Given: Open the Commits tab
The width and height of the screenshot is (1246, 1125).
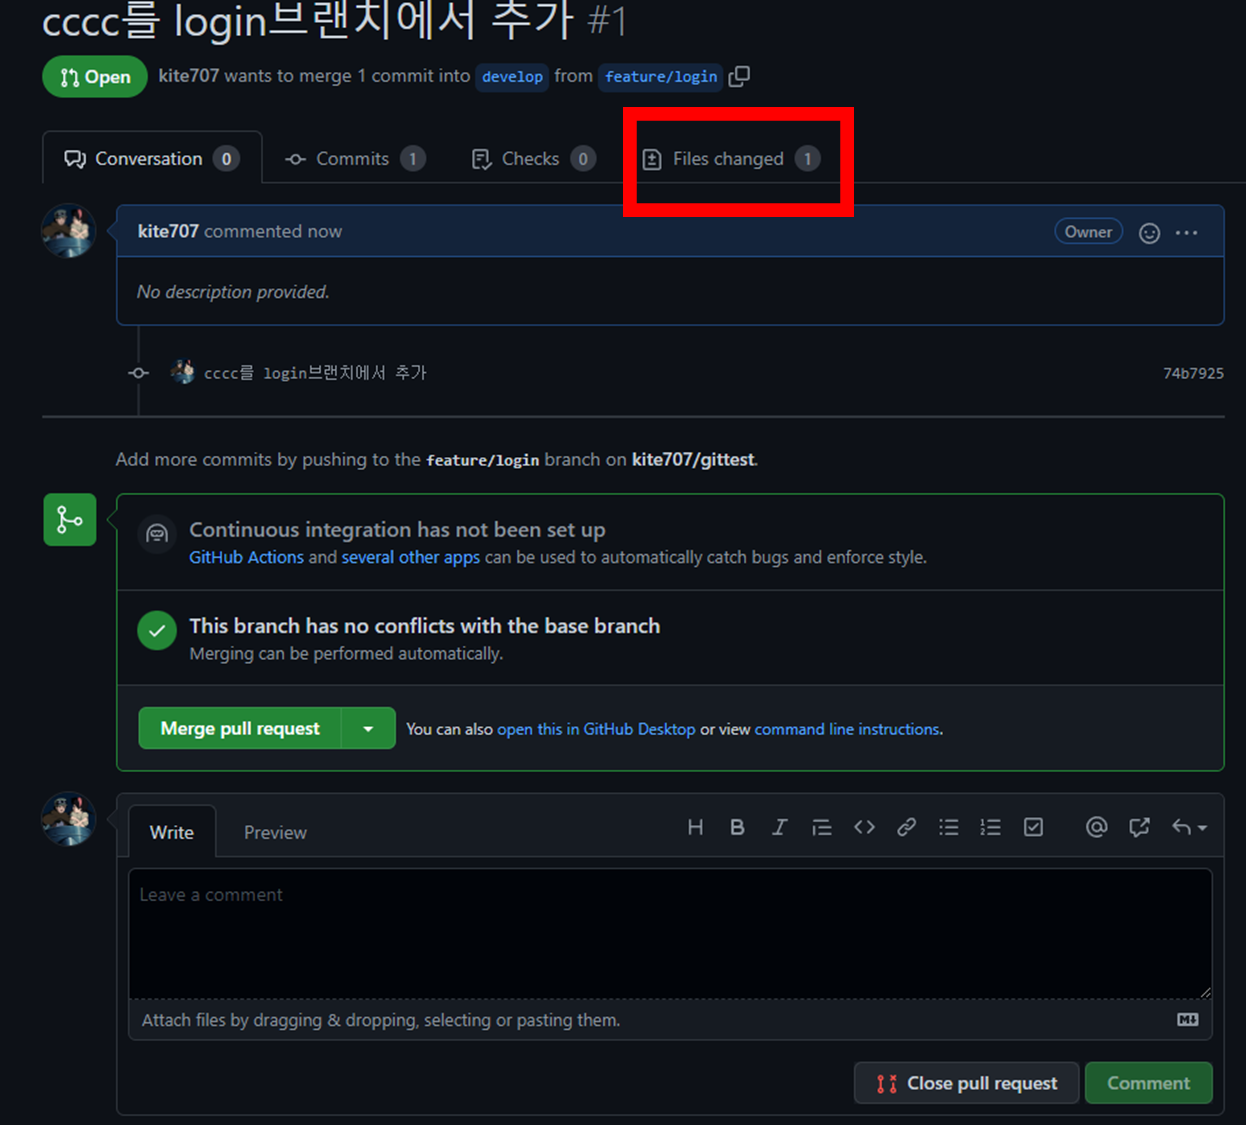Looking at the screenshot, I should coord(355,158).
